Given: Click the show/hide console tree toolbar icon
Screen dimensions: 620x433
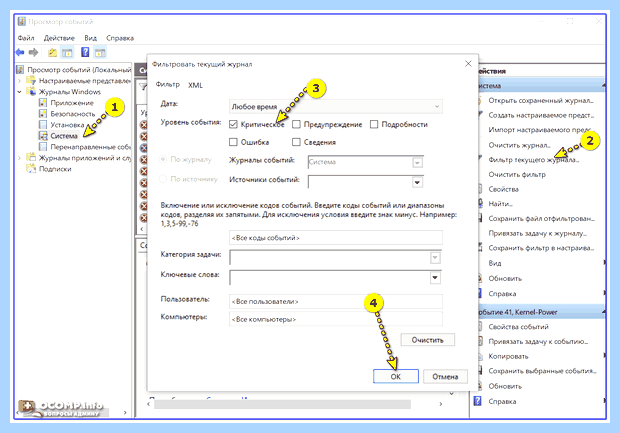Looking at the screenshot, I should coord(67,52).
